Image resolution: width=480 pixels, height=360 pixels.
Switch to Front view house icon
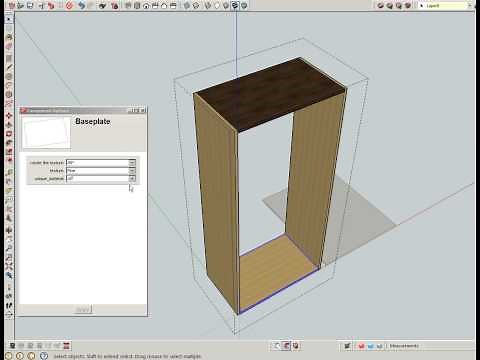coord(146,5)
